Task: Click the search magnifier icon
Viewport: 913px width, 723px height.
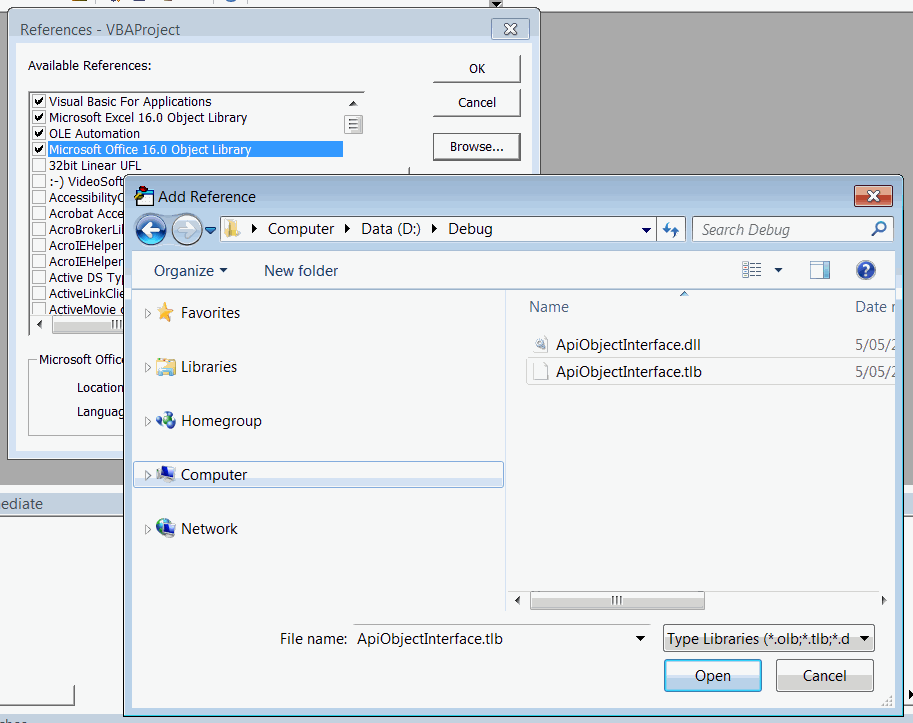Action: coord(879,229)
